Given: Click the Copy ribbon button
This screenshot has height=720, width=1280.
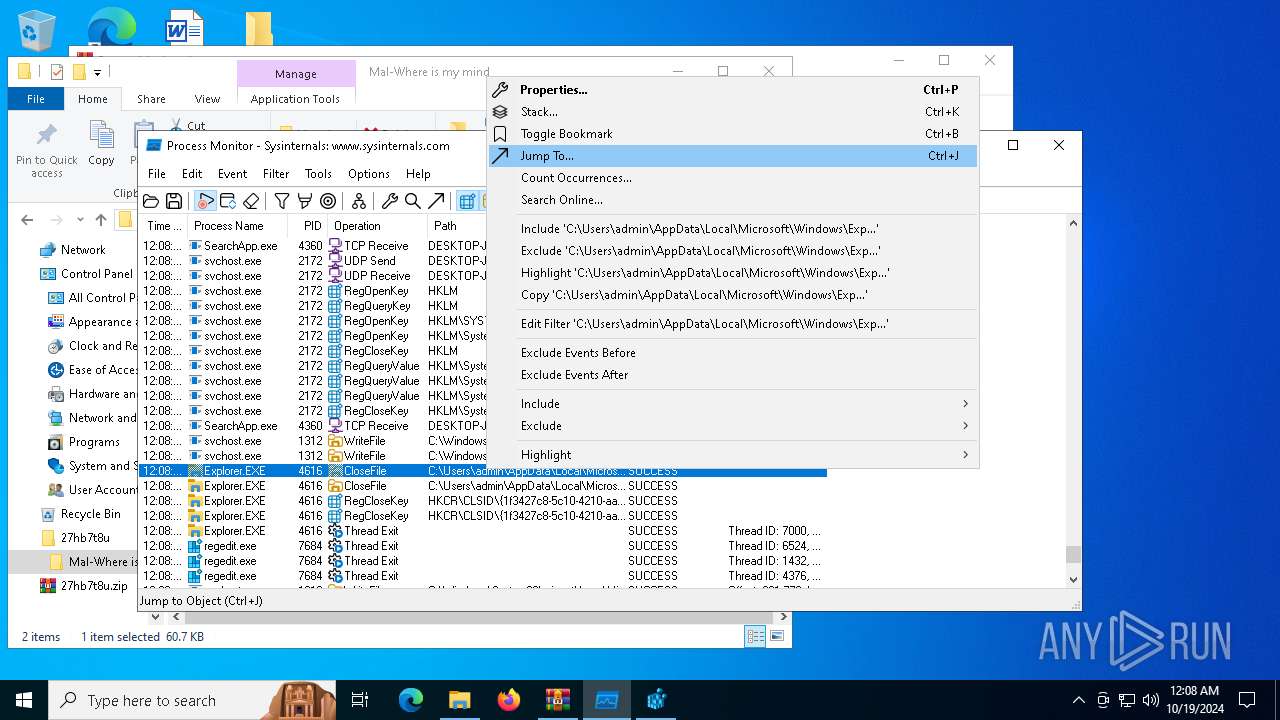Looking at the screenshot, I should 101,143.
